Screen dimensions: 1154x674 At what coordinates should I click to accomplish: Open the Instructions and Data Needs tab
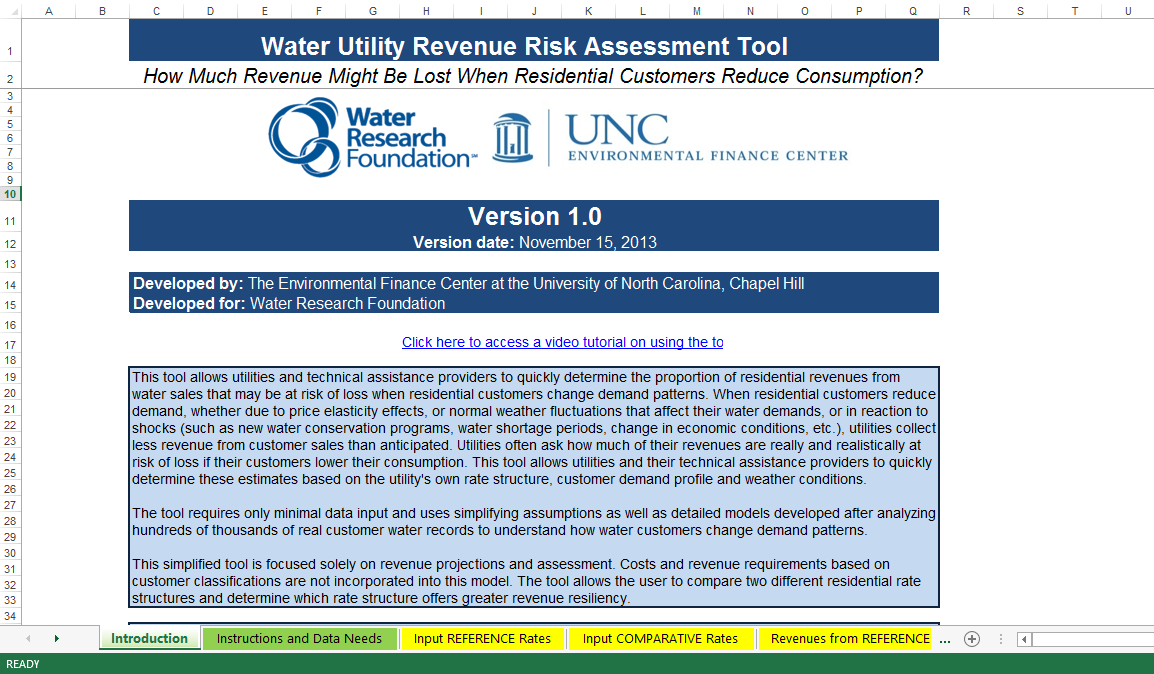click(x=300, y=639)
